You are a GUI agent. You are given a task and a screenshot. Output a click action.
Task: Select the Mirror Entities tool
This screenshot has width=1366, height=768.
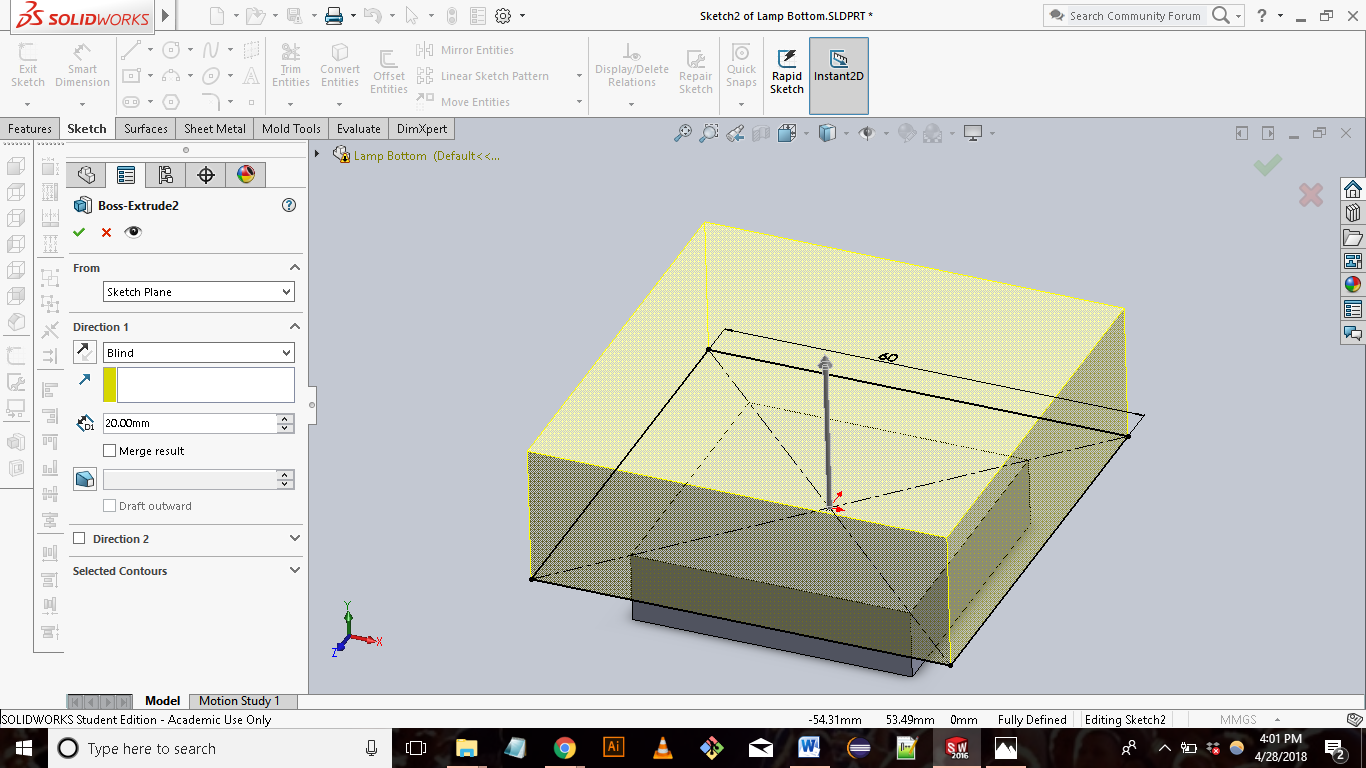465,50
